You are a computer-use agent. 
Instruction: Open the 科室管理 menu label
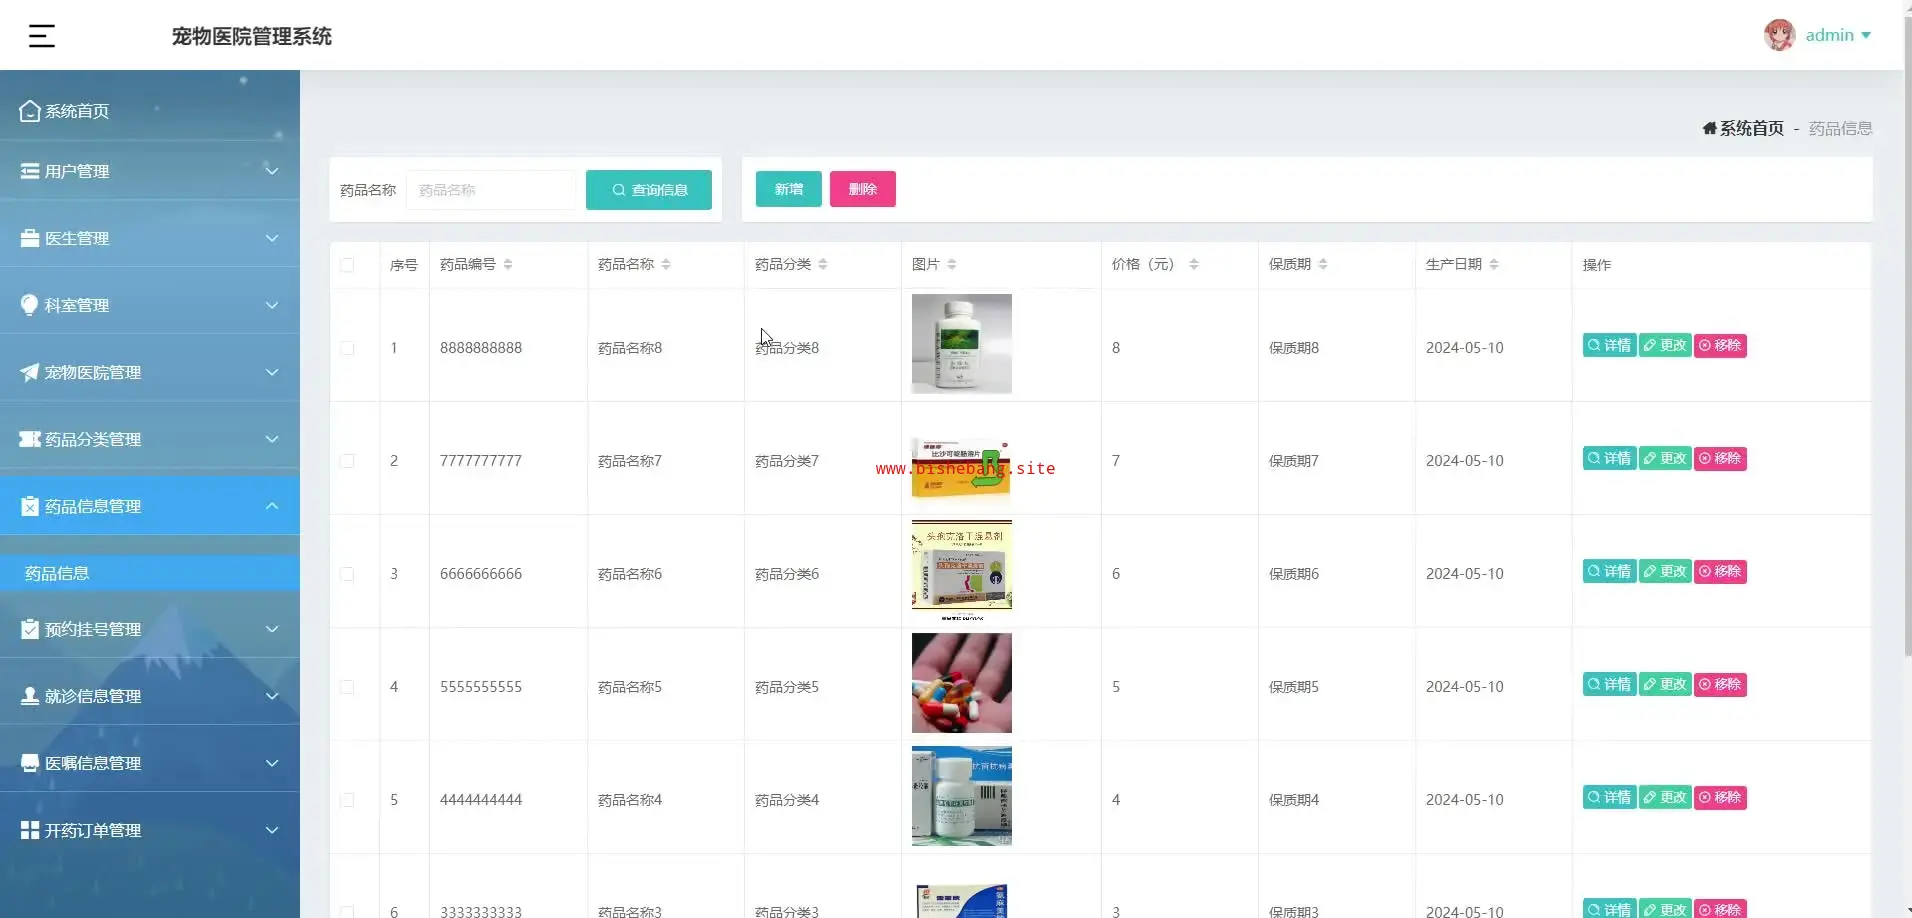[77, 305]
